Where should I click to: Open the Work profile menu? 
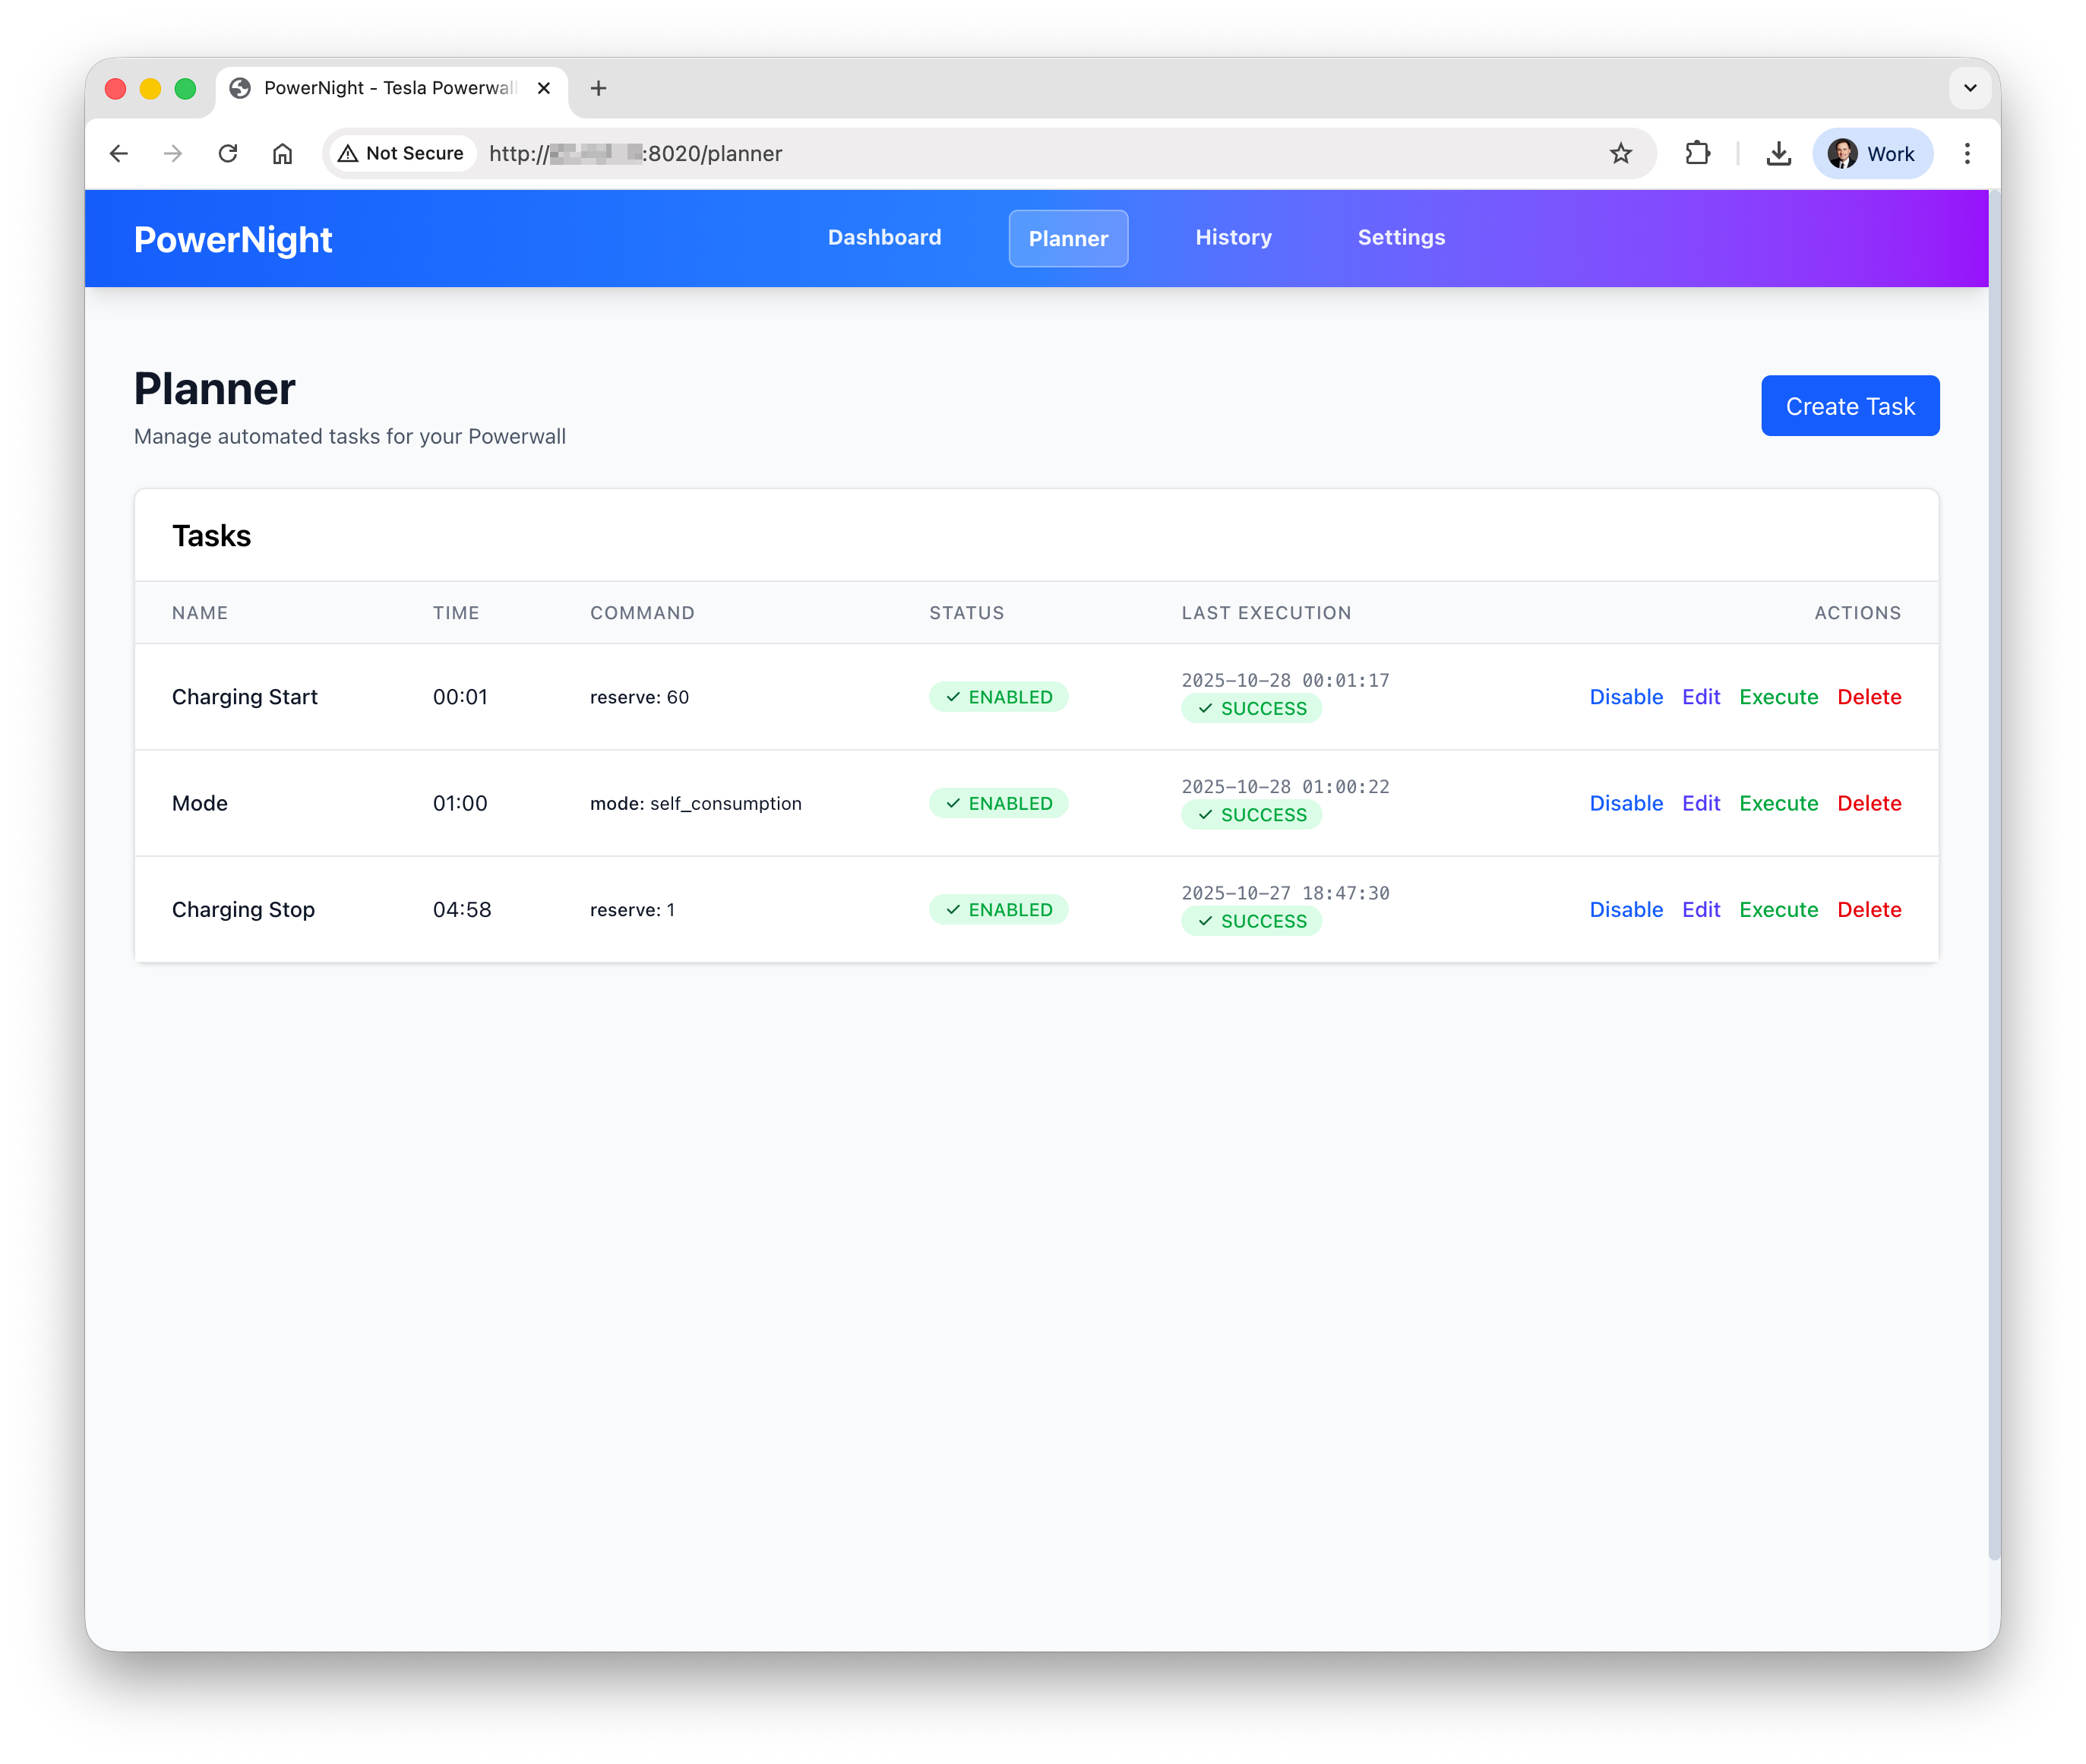click(x=1871, y=153)
